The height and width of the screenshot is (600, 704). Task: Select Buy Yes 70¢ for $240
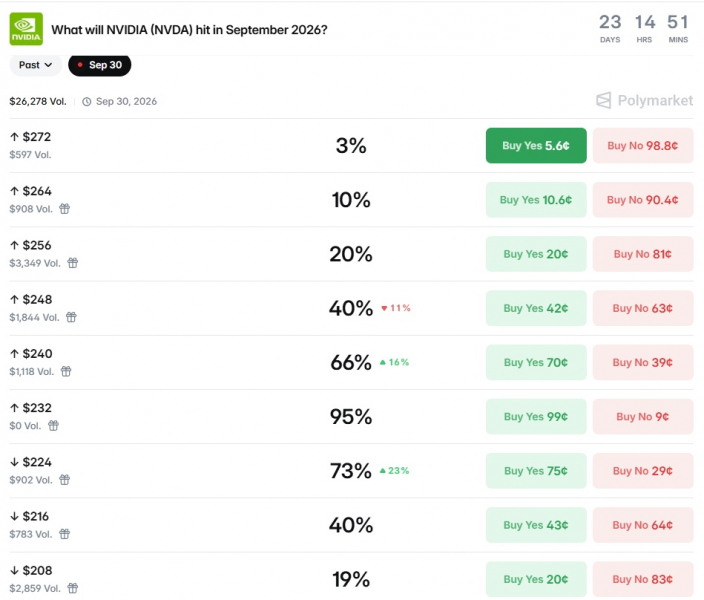click(536, 362)
